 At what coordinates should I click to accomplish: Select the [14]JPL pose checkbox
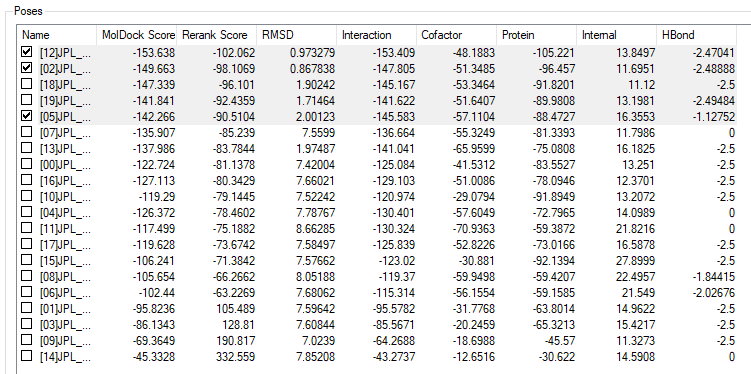pyautogui.click(x=27, y=356)
